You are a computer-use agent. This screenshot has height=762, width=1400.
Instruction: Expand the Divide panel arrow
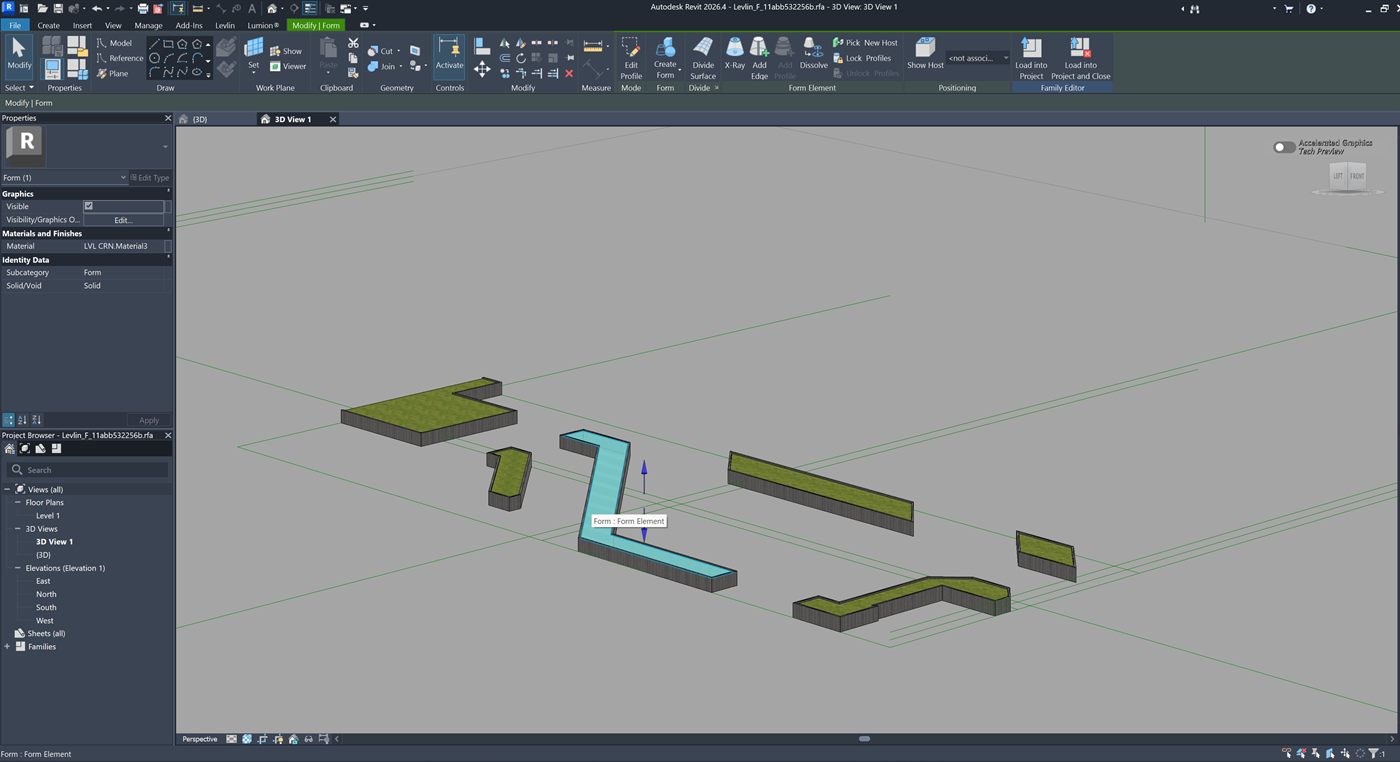click(x=717, y=88)
